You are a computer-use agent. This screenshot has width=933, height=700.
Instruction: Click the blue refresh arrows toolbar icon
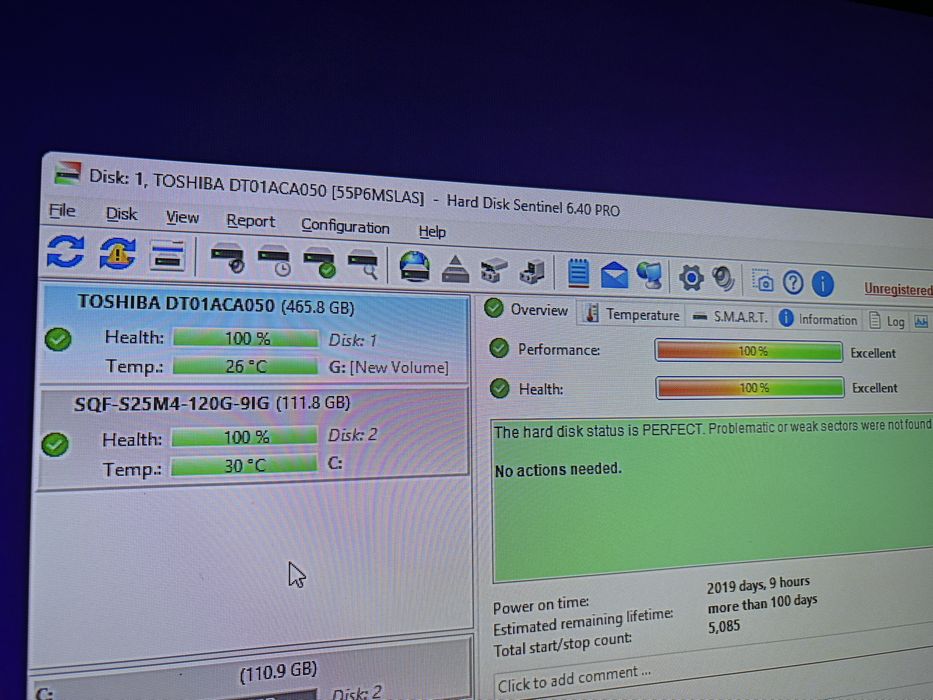(65, 251)
